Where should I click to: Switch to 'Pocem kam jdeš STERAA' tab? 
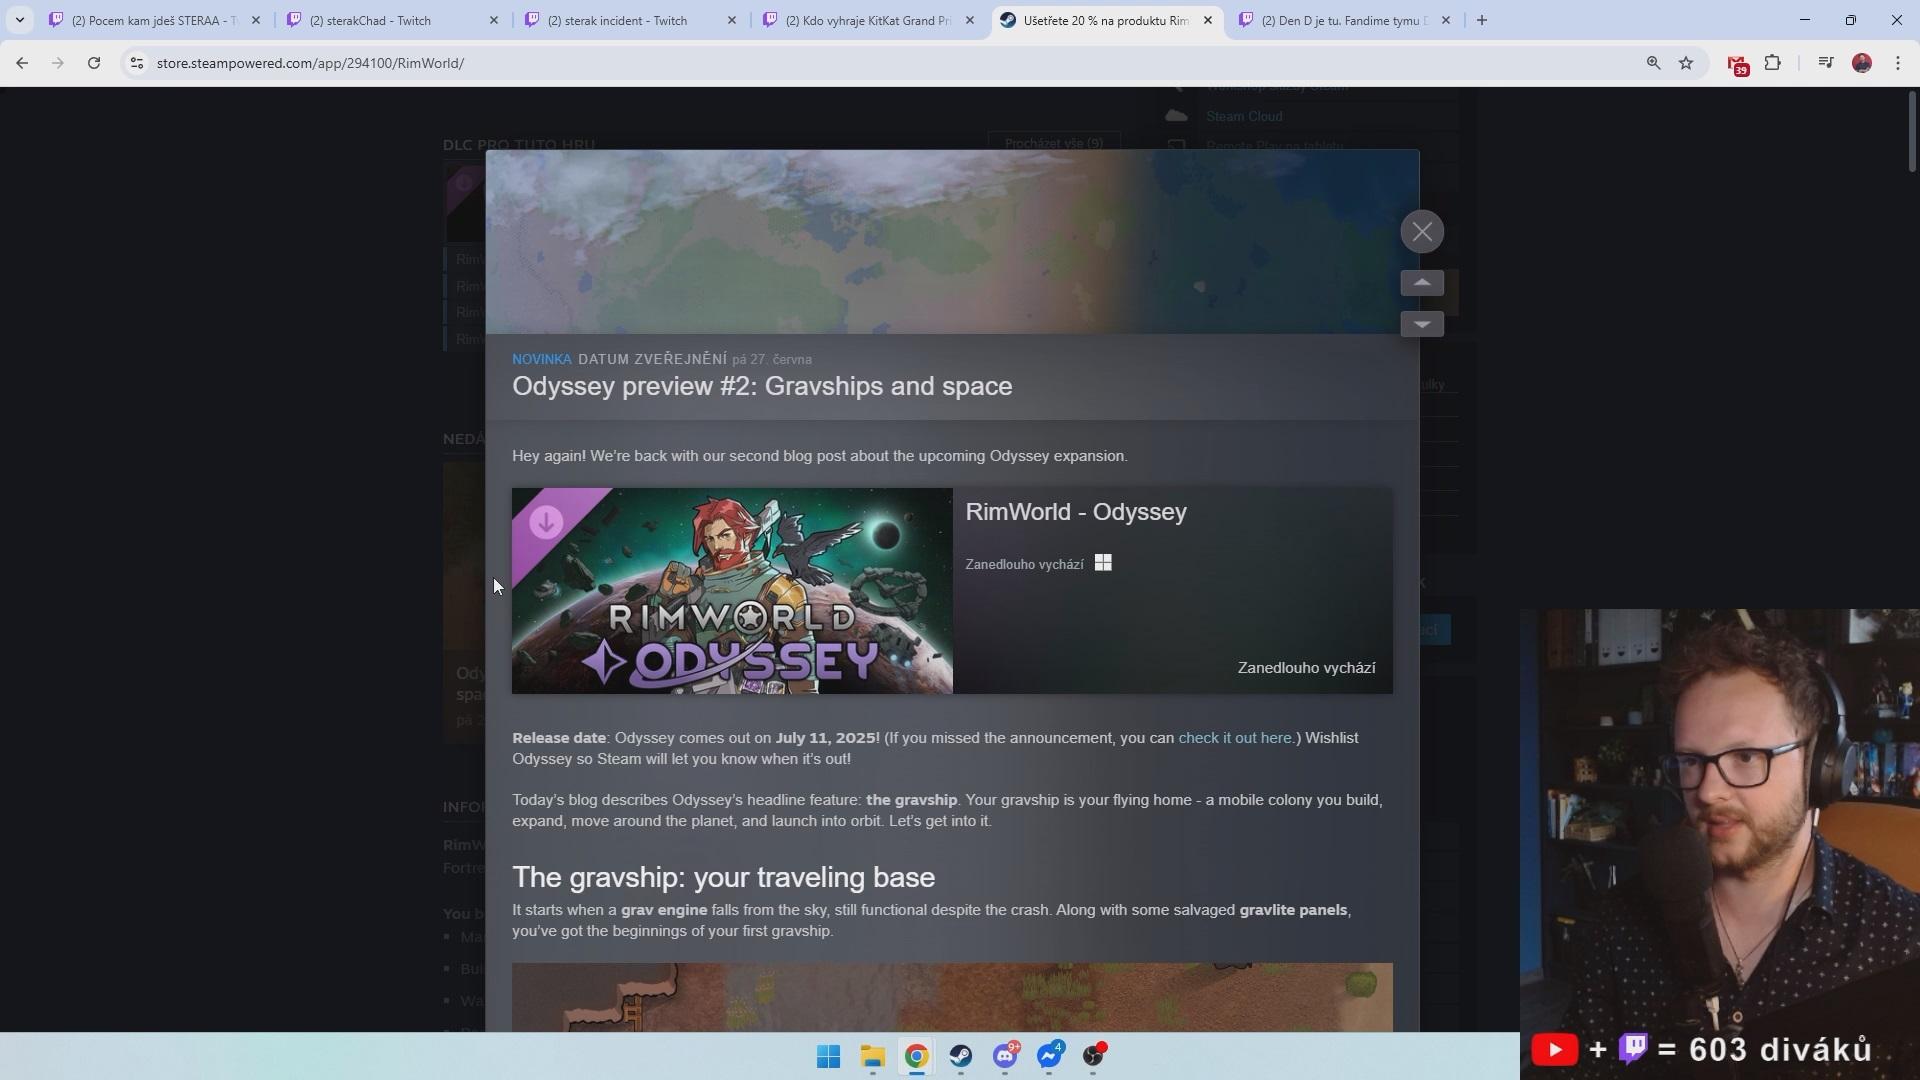click(155, 20)
